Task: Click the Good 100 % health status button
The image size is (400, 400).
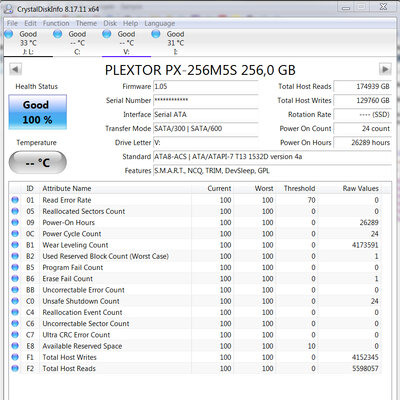Action: (37, 112)
